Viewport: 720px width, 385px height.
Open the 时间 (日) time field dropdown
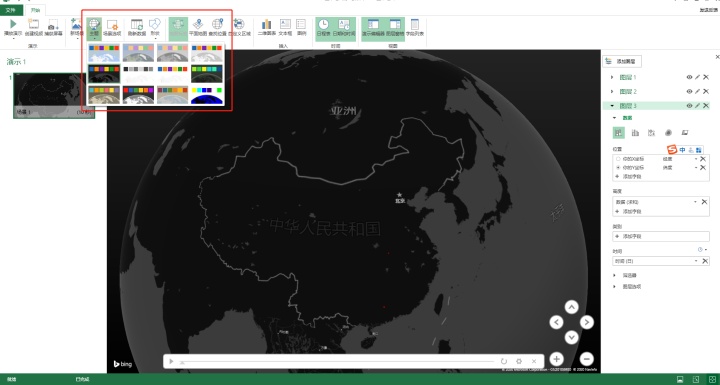[695, 261]
